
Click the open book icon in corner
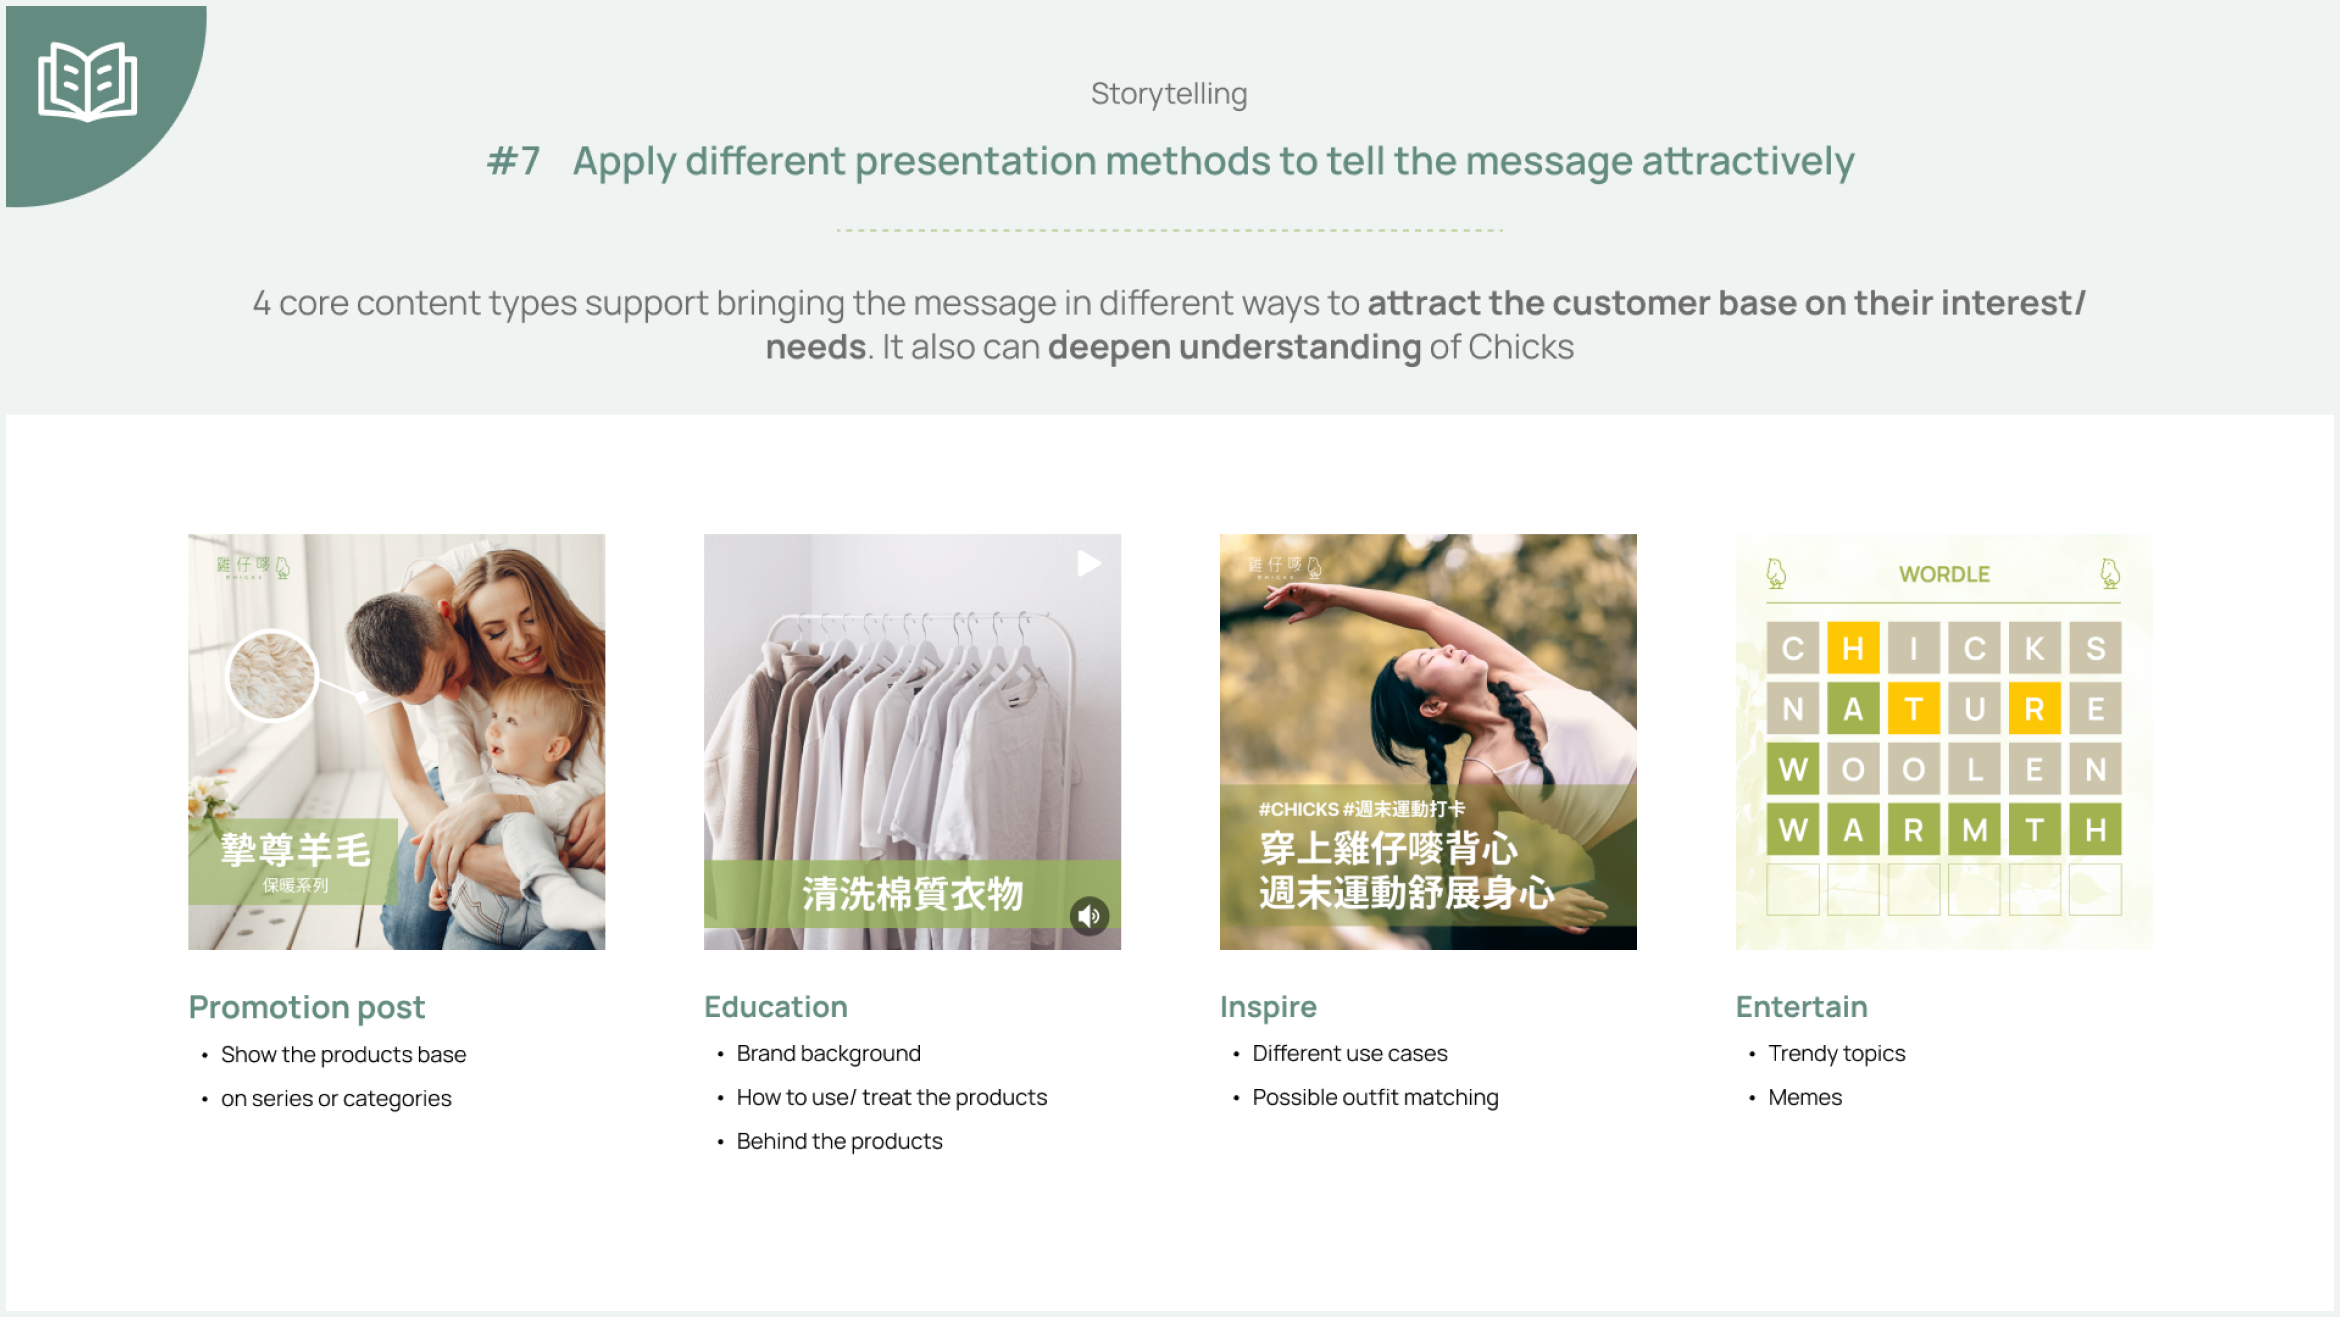click(x=88, y=82)
